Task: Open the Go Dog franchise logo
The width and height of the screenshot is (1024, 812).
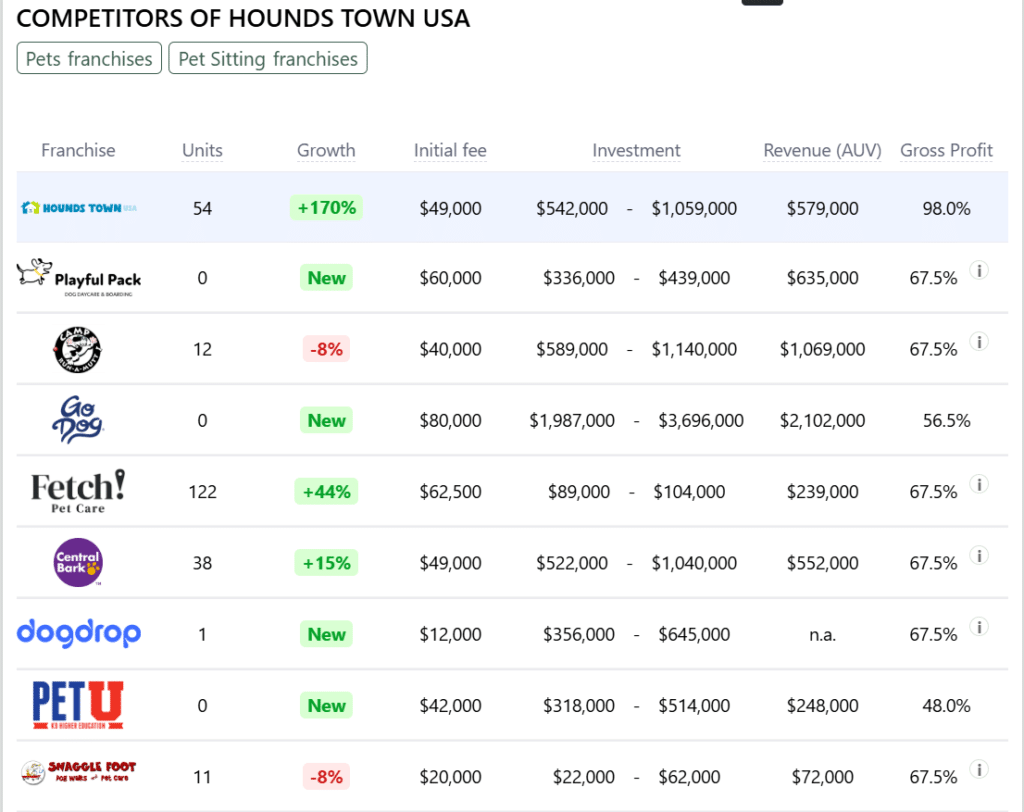Action: (x=78, y=419)
